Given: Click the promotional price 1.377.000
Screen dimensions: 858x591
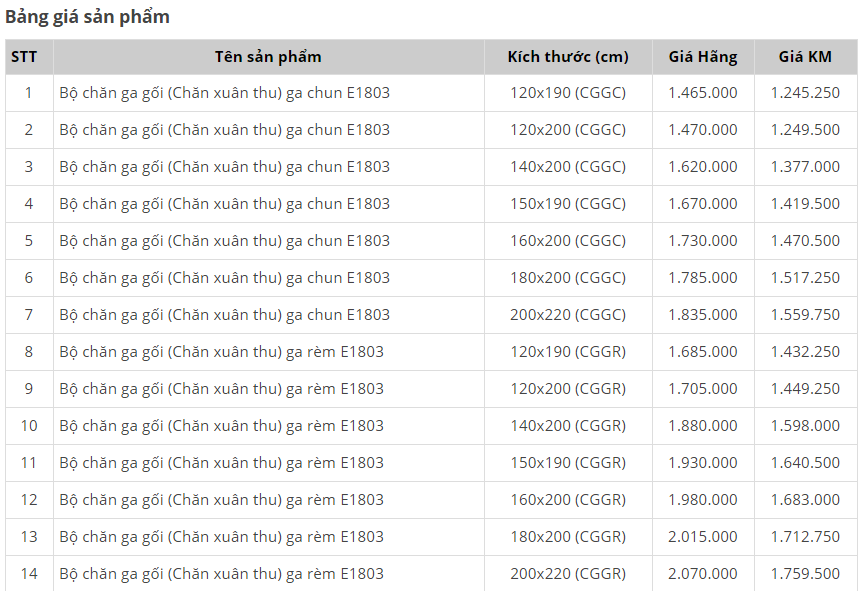Looking at the screenshot, I should click(x=805, y=167).
